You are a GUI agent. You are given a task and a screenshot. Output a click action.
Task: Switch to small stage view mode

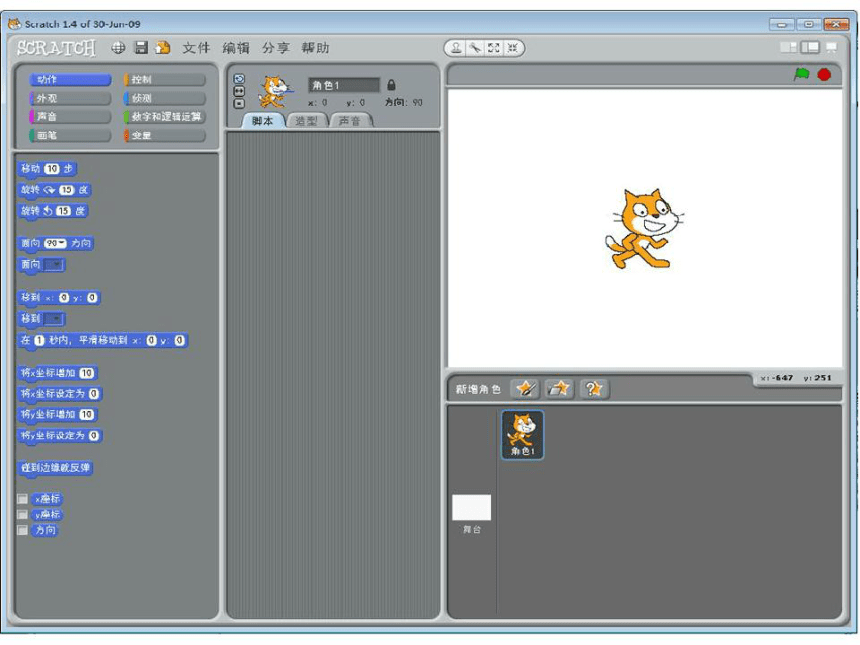tap(789, 48)
